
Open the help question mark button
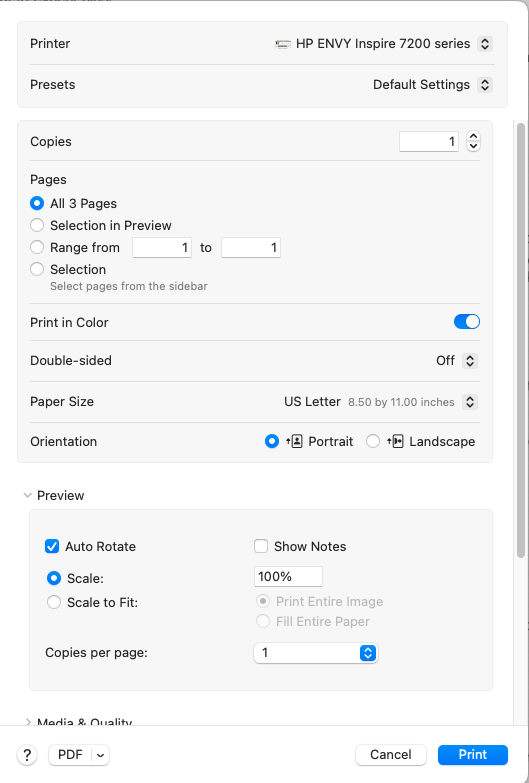(27, 755)
